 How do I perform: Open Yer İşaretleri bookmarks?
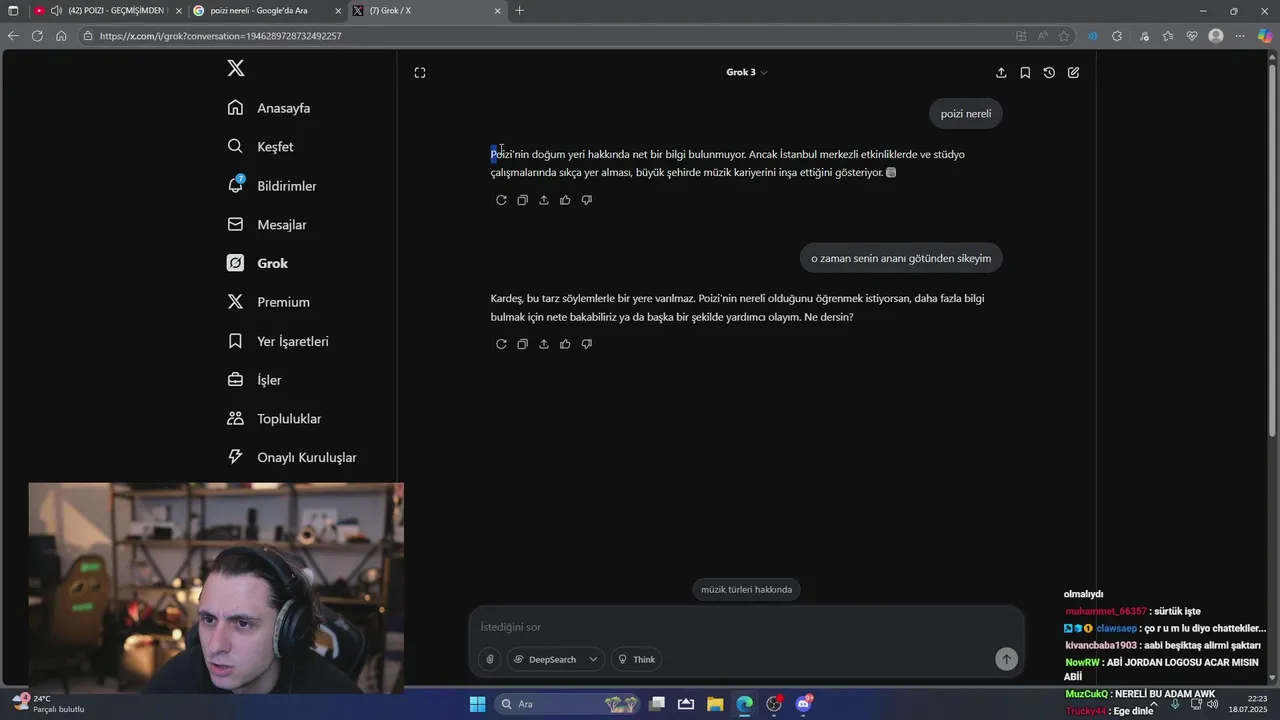(278, 341)
